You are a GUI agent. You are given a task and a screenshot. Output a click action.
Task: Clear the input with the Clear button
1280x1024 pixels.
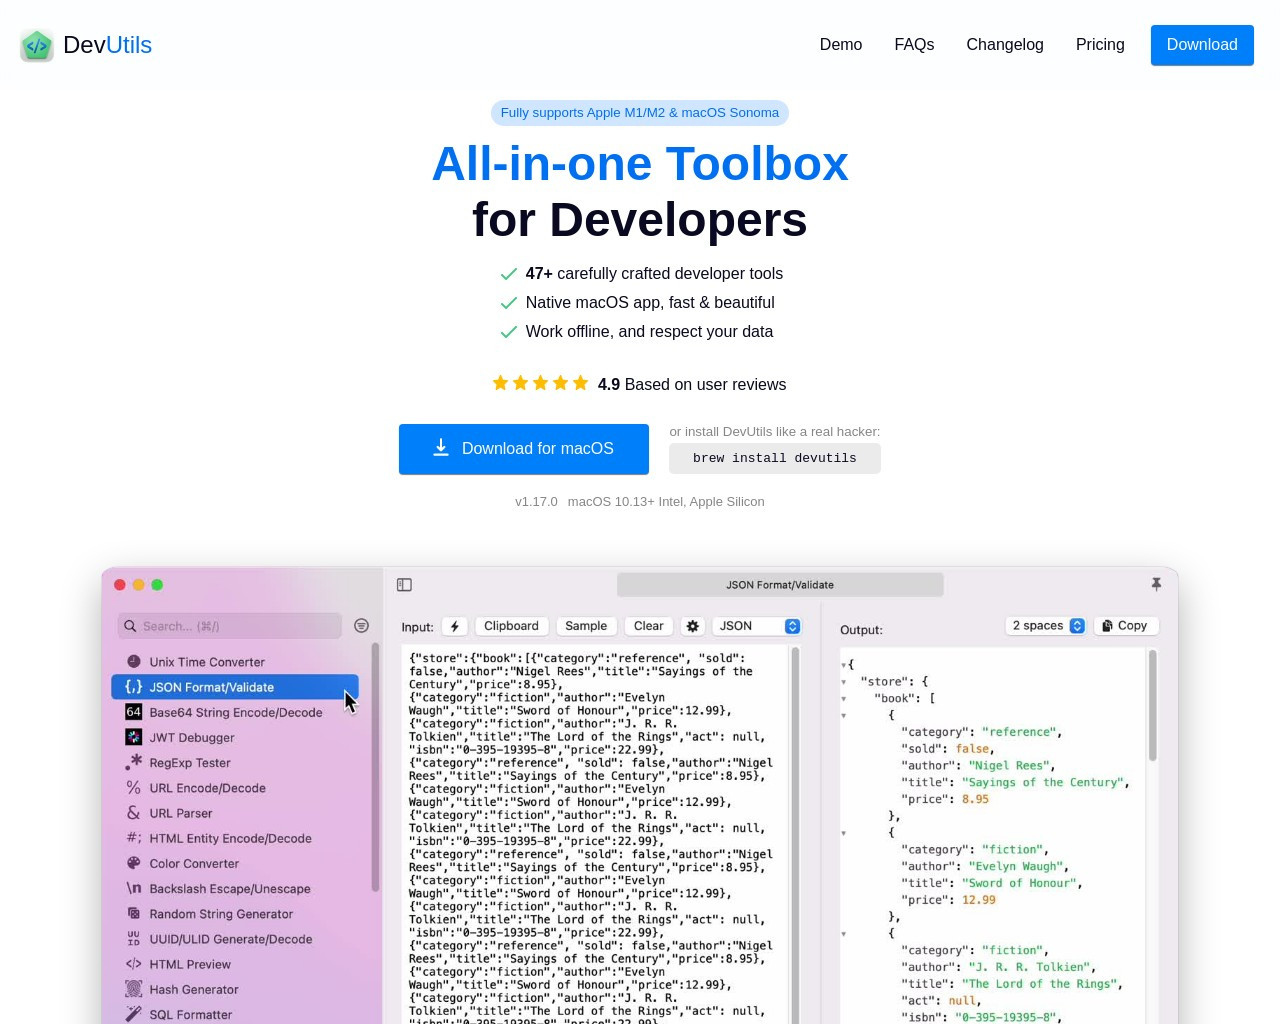click(649, 626)
